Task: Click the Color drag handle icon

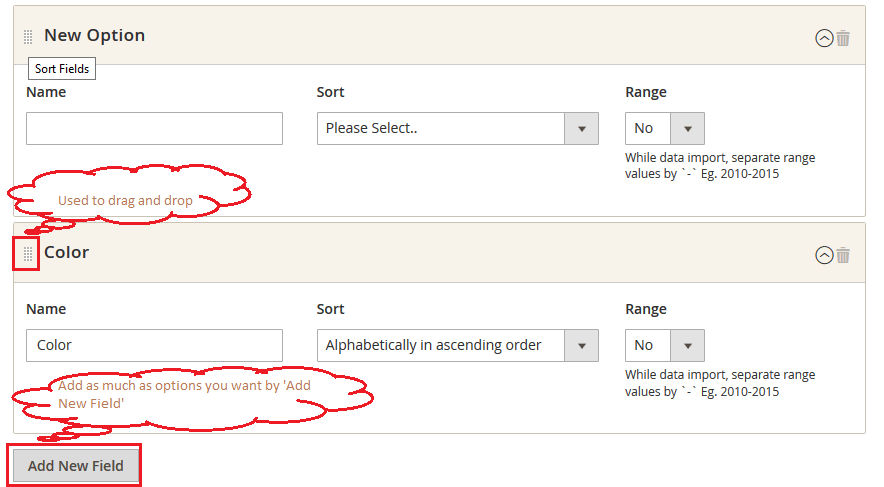Action: [x=28, y=255]
